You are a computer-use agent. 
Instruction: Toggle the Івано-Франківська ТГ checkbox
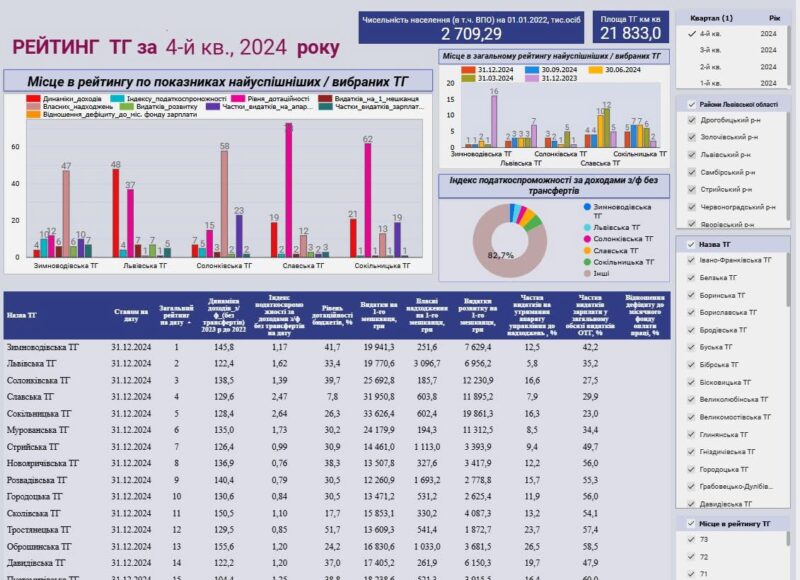pyautogui.click(x=691, y=260)
